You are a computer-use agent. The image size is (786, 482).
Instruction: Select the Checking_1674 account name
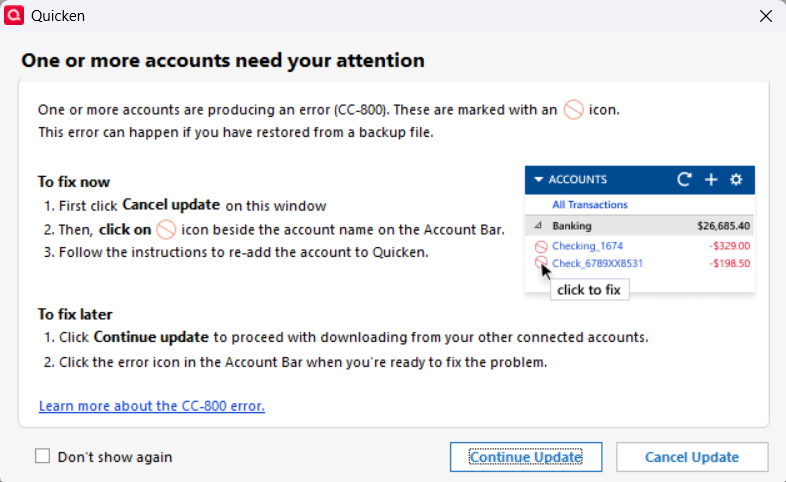(x=588, y=246)
